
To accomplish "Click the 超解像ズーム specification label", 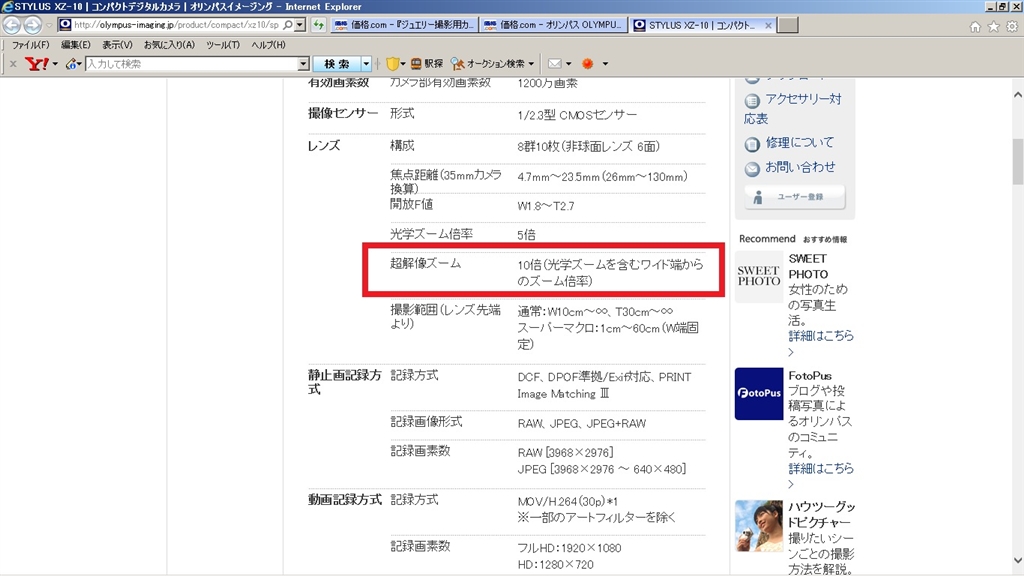I will point(425,264).
